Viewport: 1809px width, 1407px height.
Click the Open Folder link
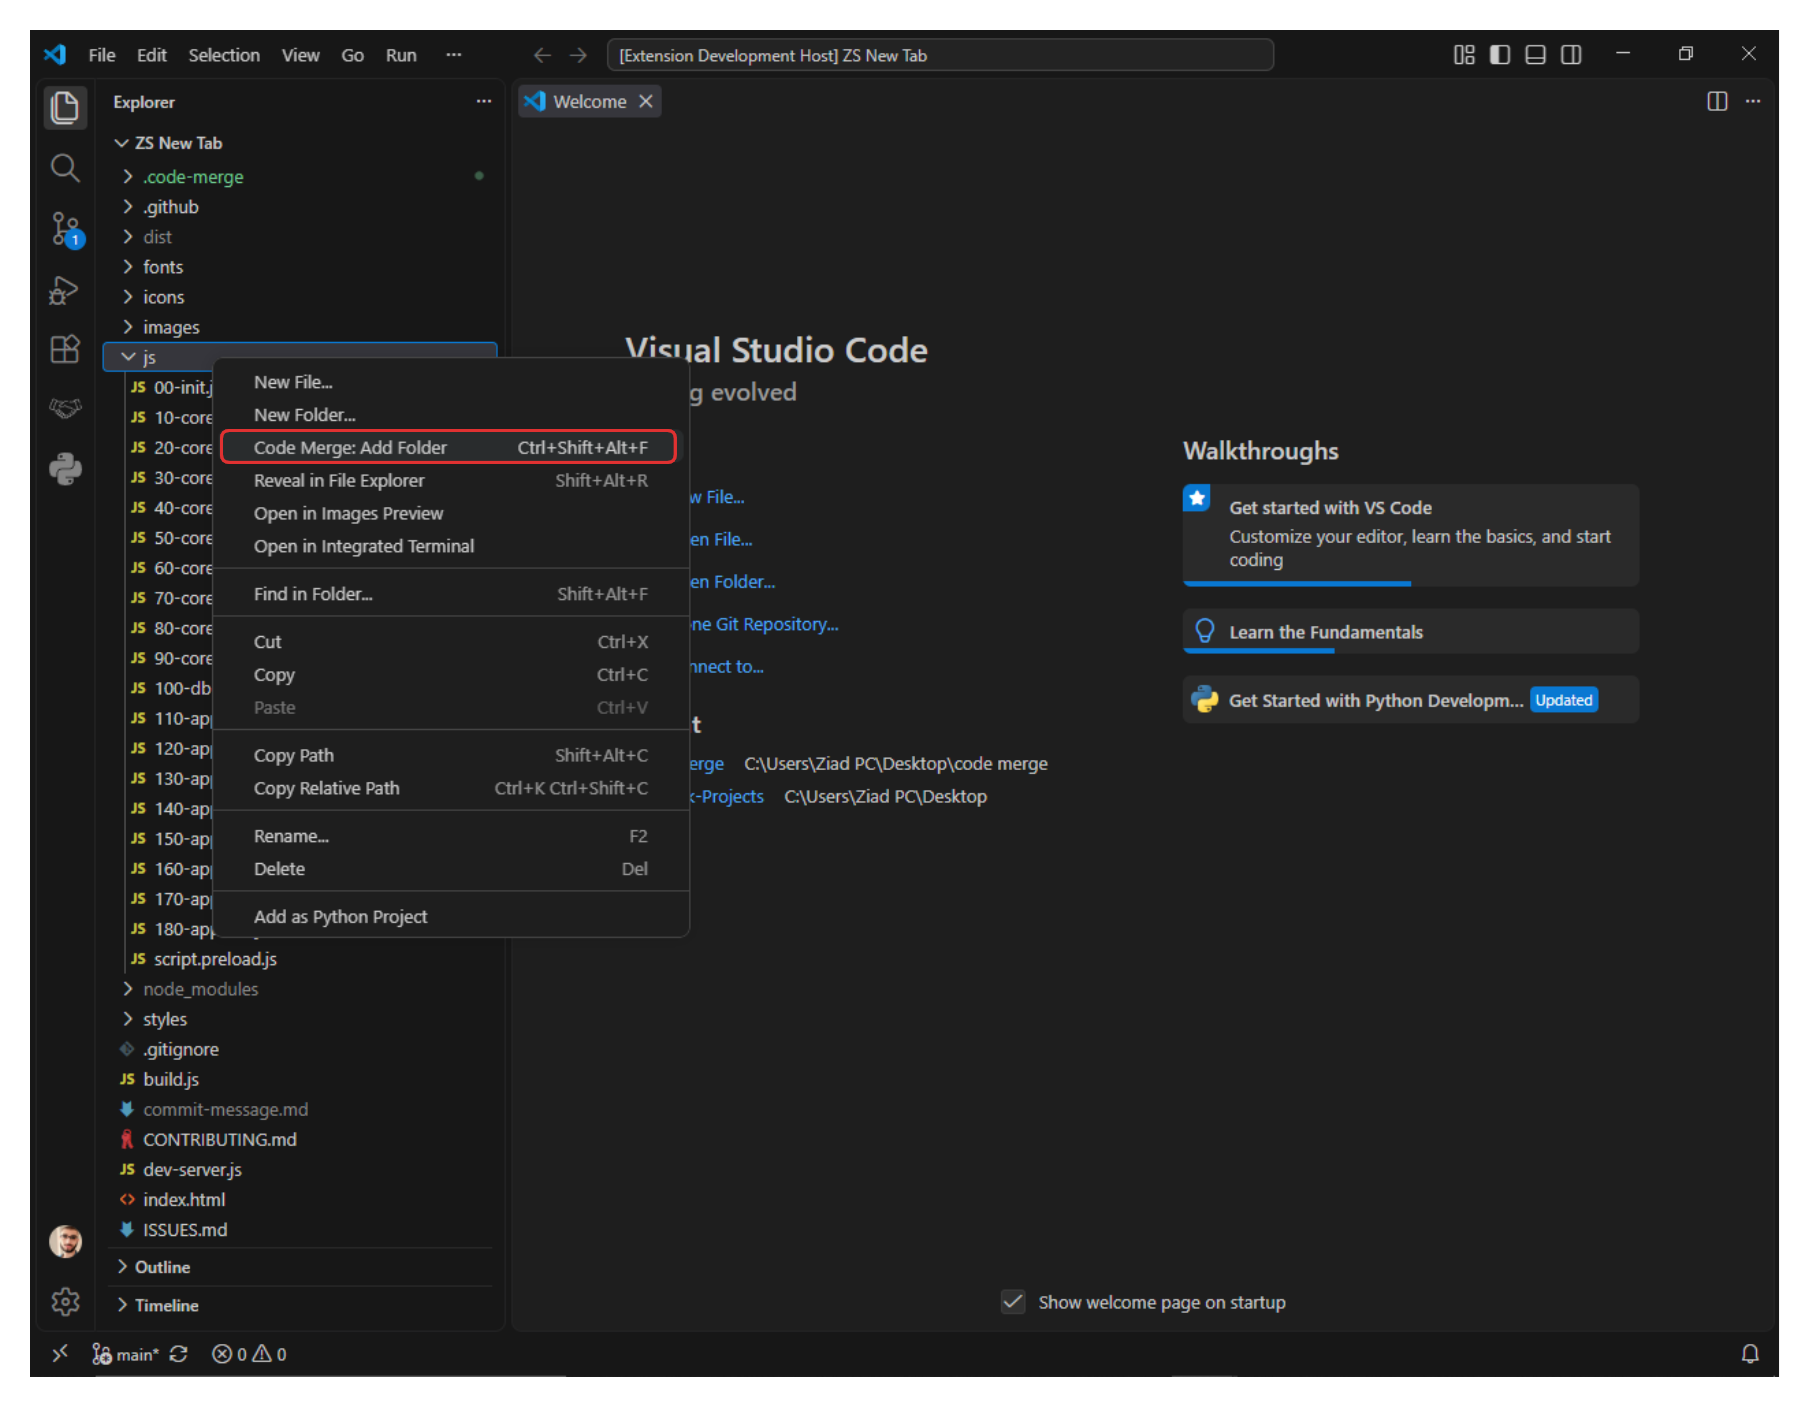coord(732,581)
